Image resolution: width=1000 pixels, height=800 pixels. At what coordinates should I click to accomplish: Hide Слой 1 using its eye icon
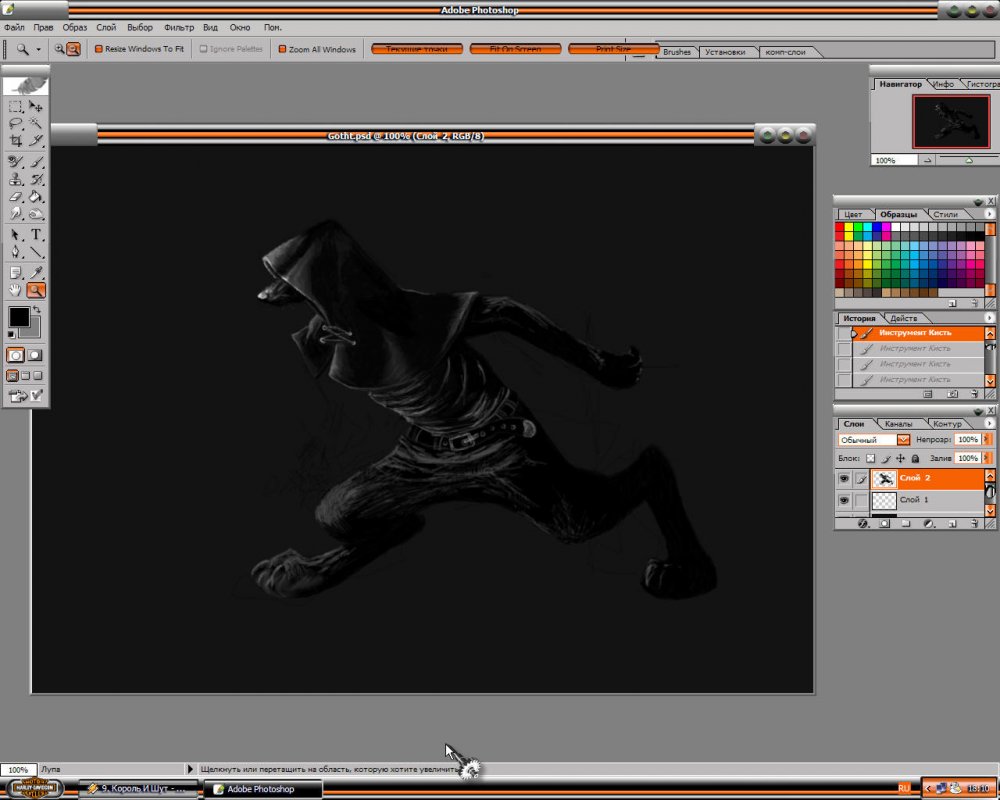click(844, 499)
